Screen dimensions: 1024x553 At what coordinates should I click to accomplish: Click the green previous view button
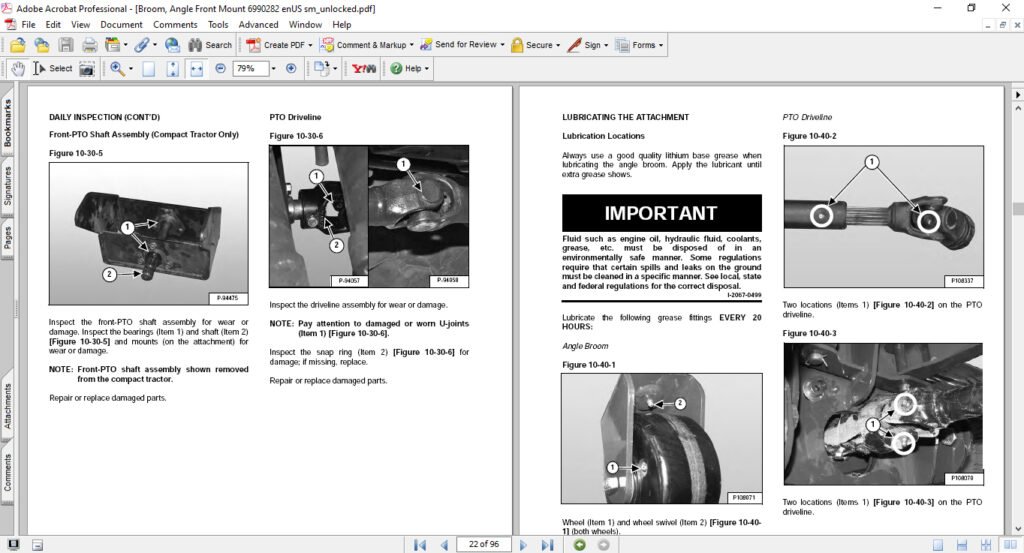coord(579,545)
